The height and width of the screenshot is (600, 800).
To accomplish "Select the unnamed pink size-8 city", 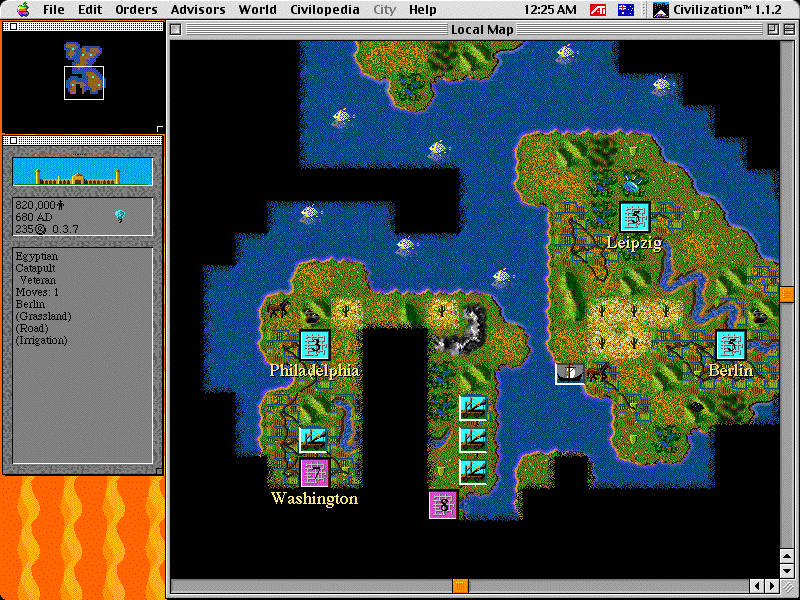I will click(443, 505).
